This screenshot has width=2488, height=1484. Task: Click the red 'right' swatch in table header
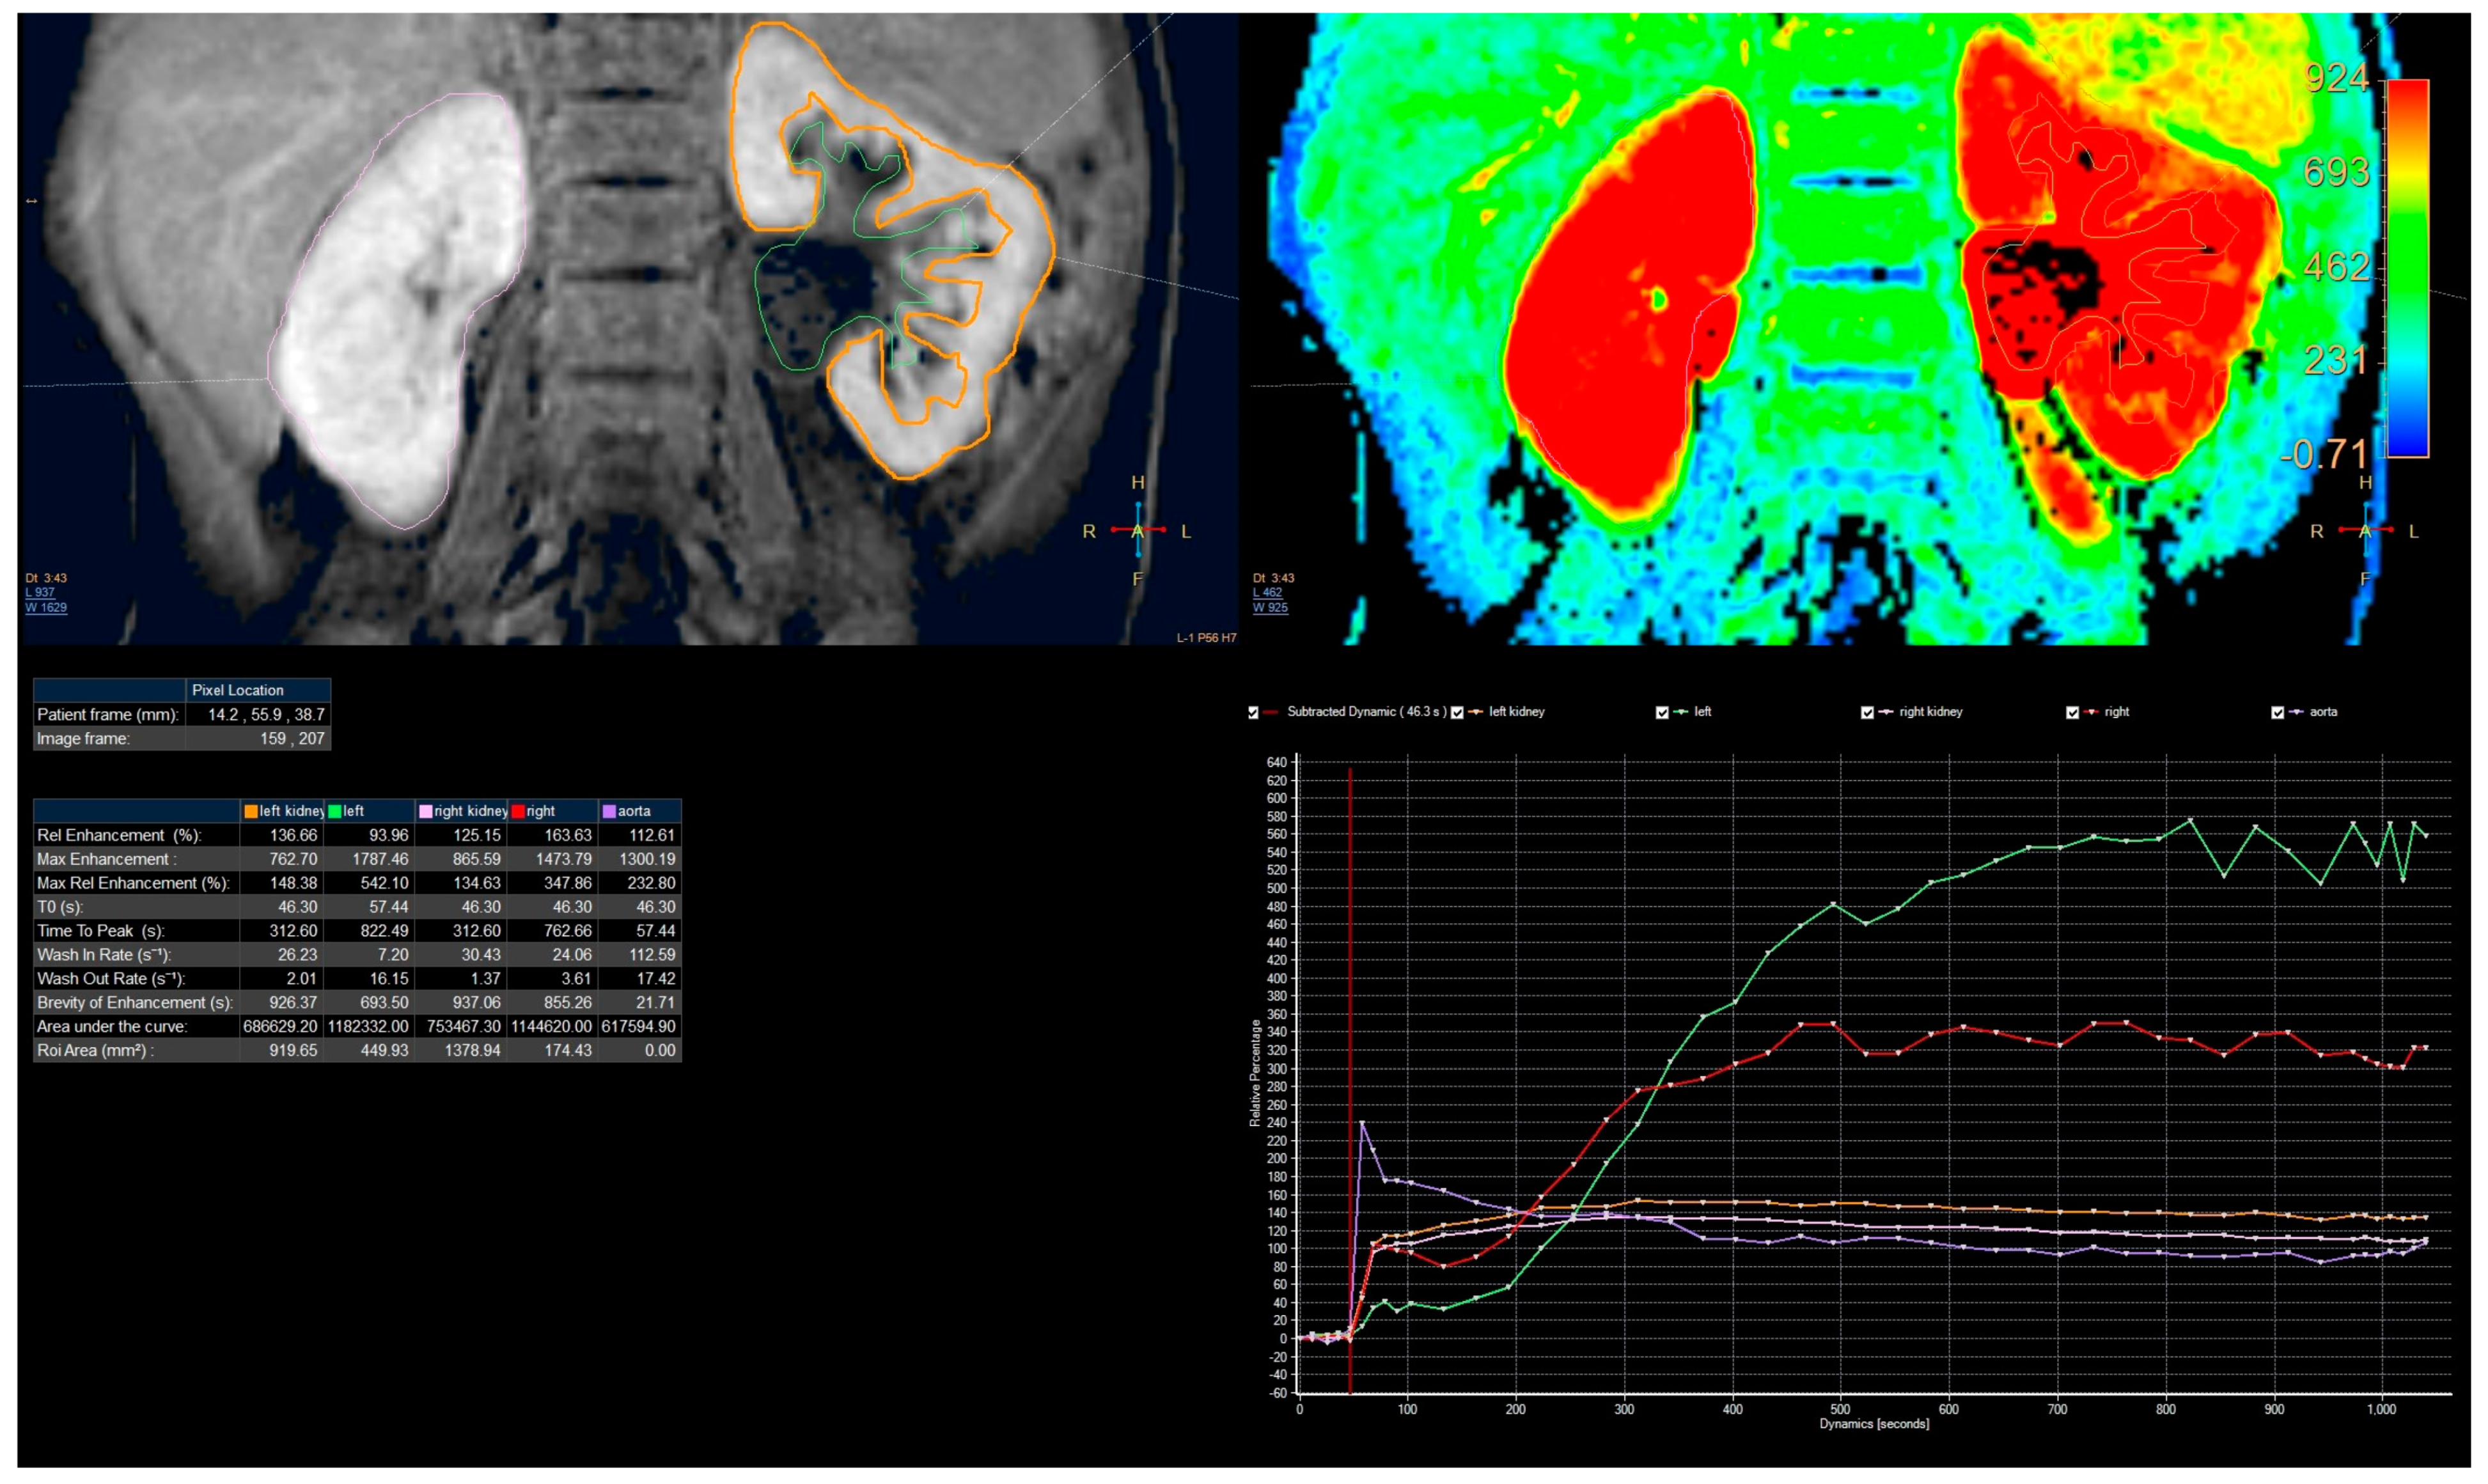(518, 811)
